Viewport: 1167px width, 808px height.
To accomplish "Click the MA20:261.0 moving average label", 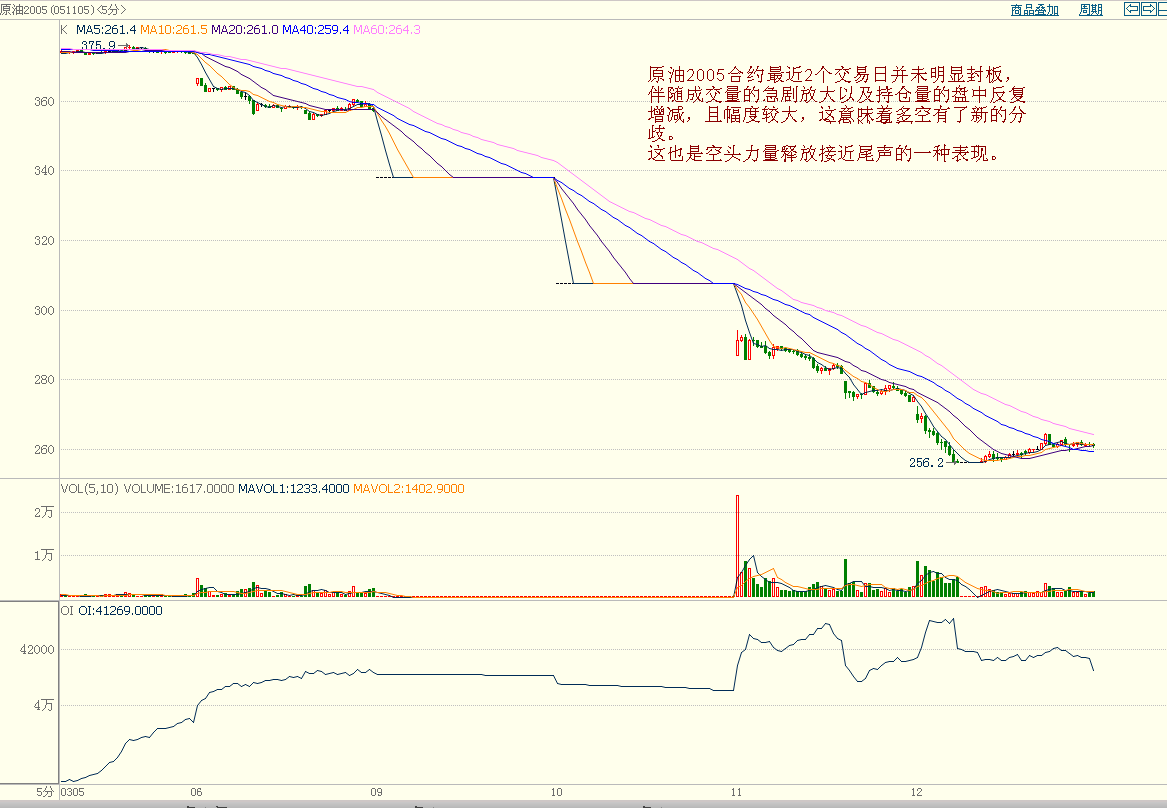I will 244,30.
